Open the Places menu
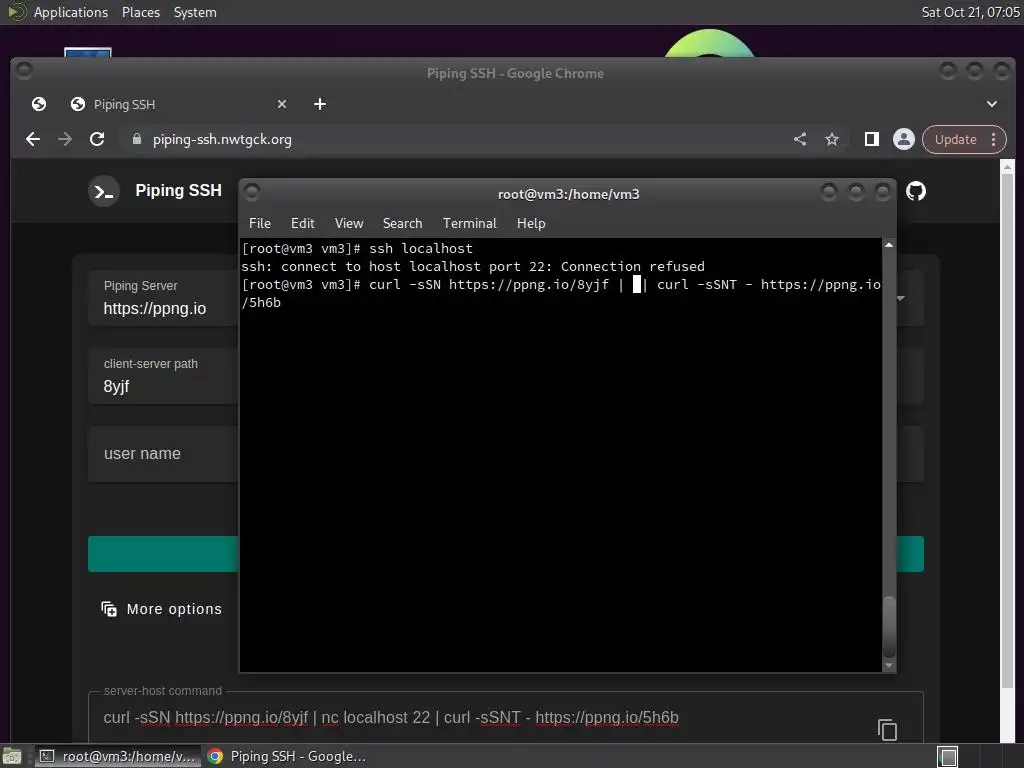The image size is (1024, 768). coord(140,12)
